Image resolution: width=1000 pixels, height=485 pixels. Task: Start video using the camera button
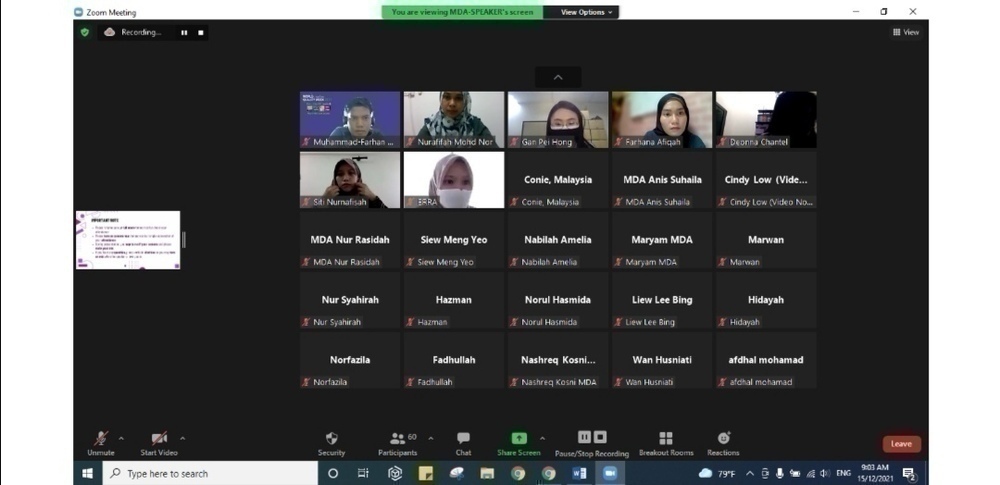point(159,439)
